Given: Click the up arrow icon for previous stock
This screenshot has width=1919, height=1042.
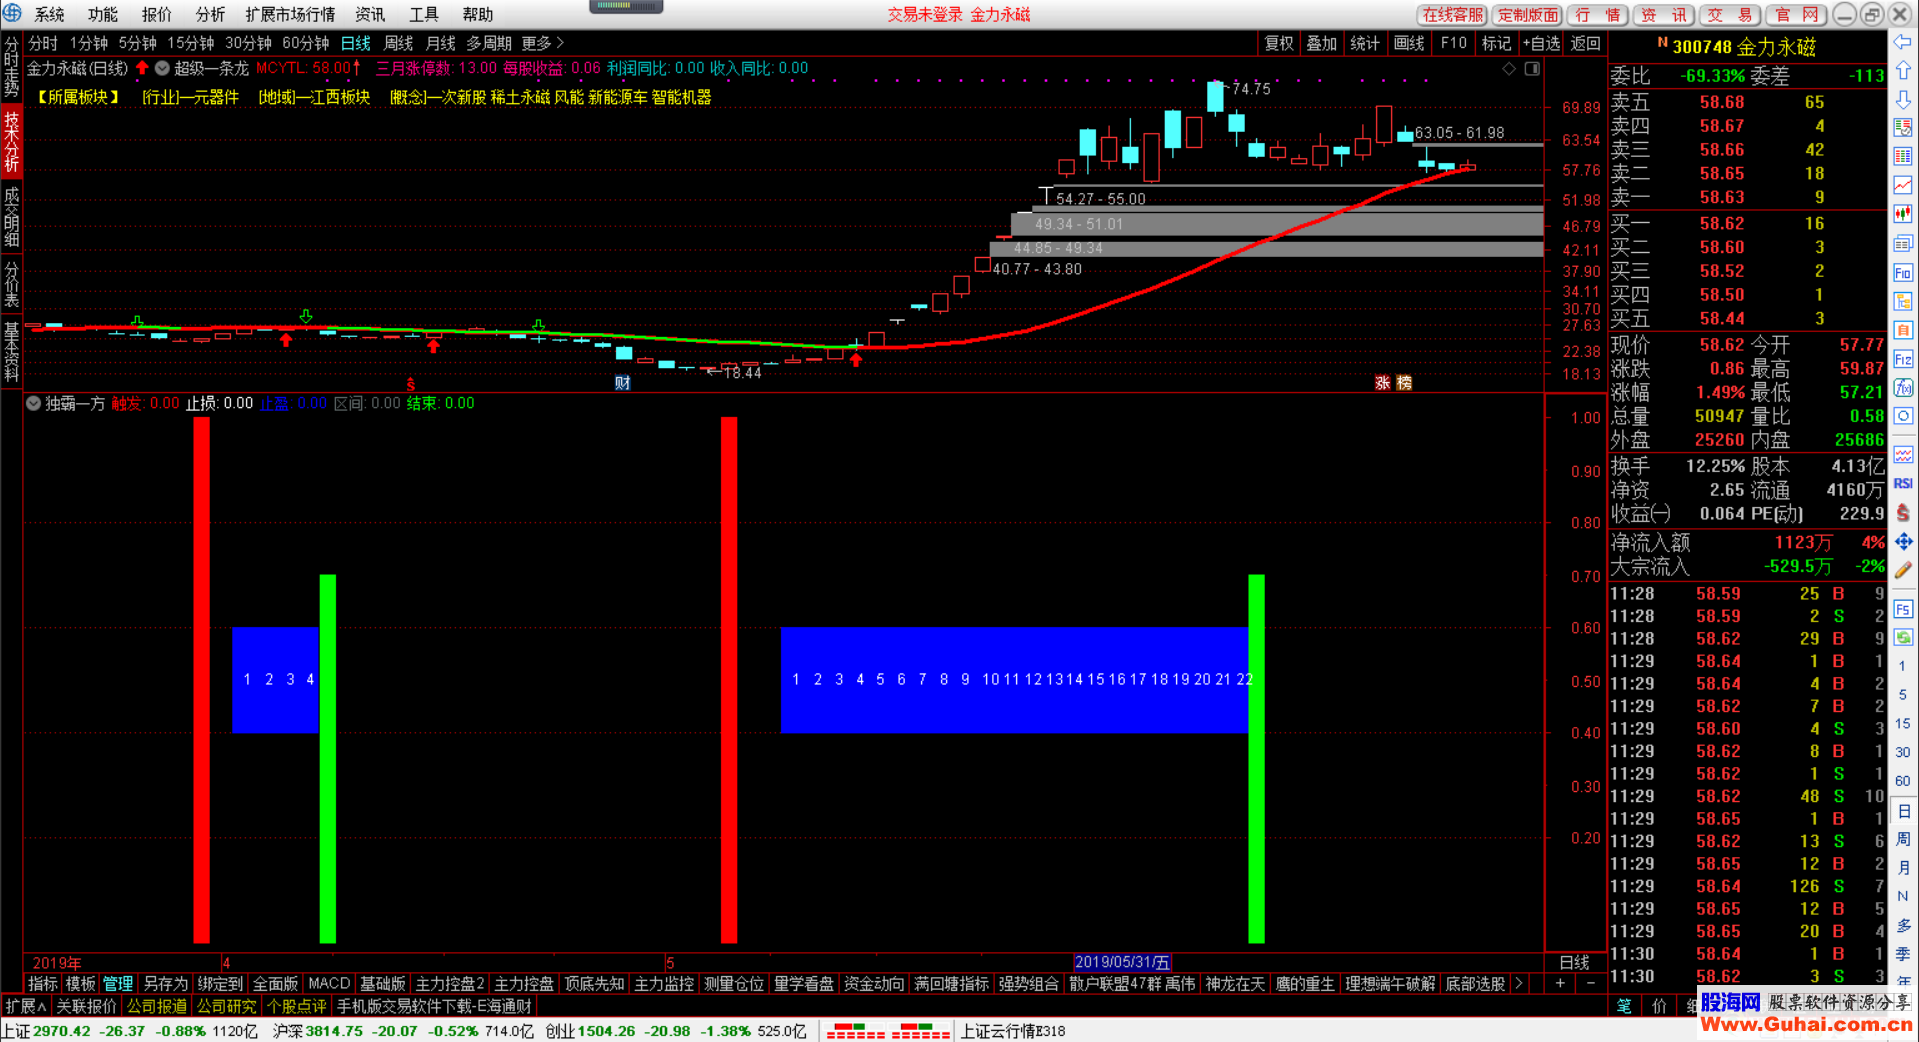Looking at the screenshot, I should [x=1902, y=71].
